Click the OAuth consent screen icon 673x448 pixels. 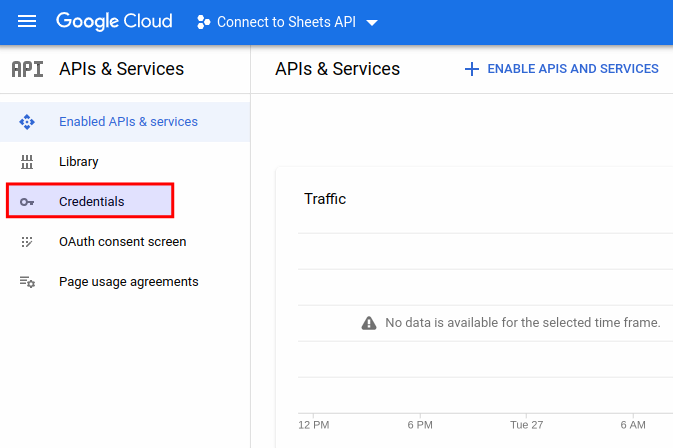click(x=27, y=242)
